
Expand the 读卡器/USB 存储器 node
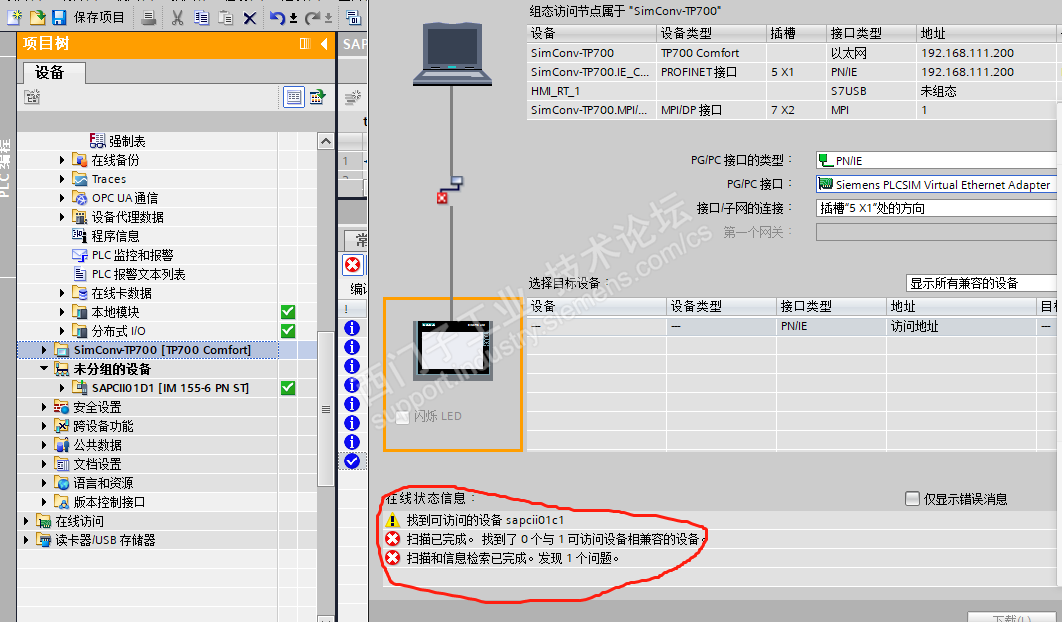26,539
